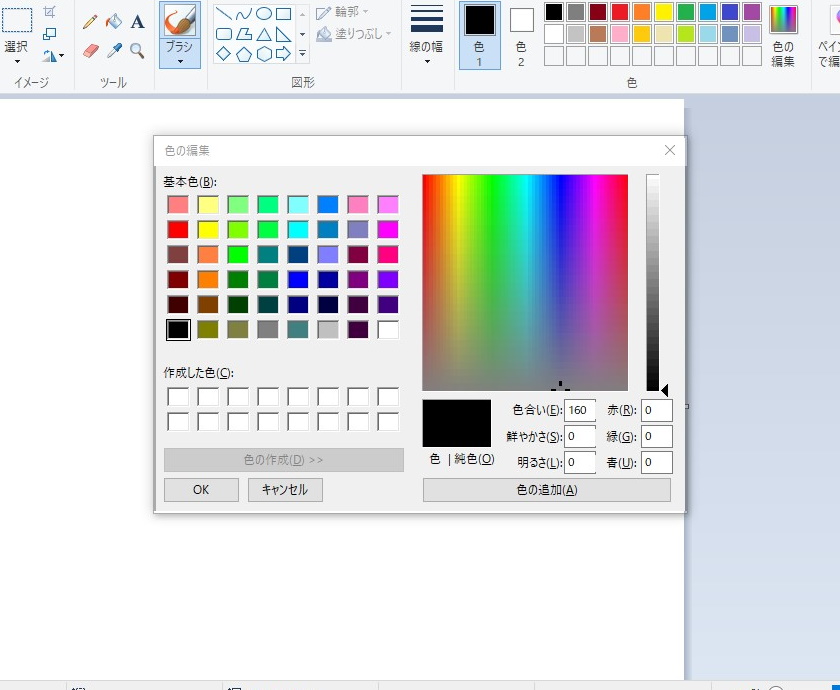Insert an Oval from the shapes gallery
Viewport: 840px width, 690px height.
tap(264, 15)
